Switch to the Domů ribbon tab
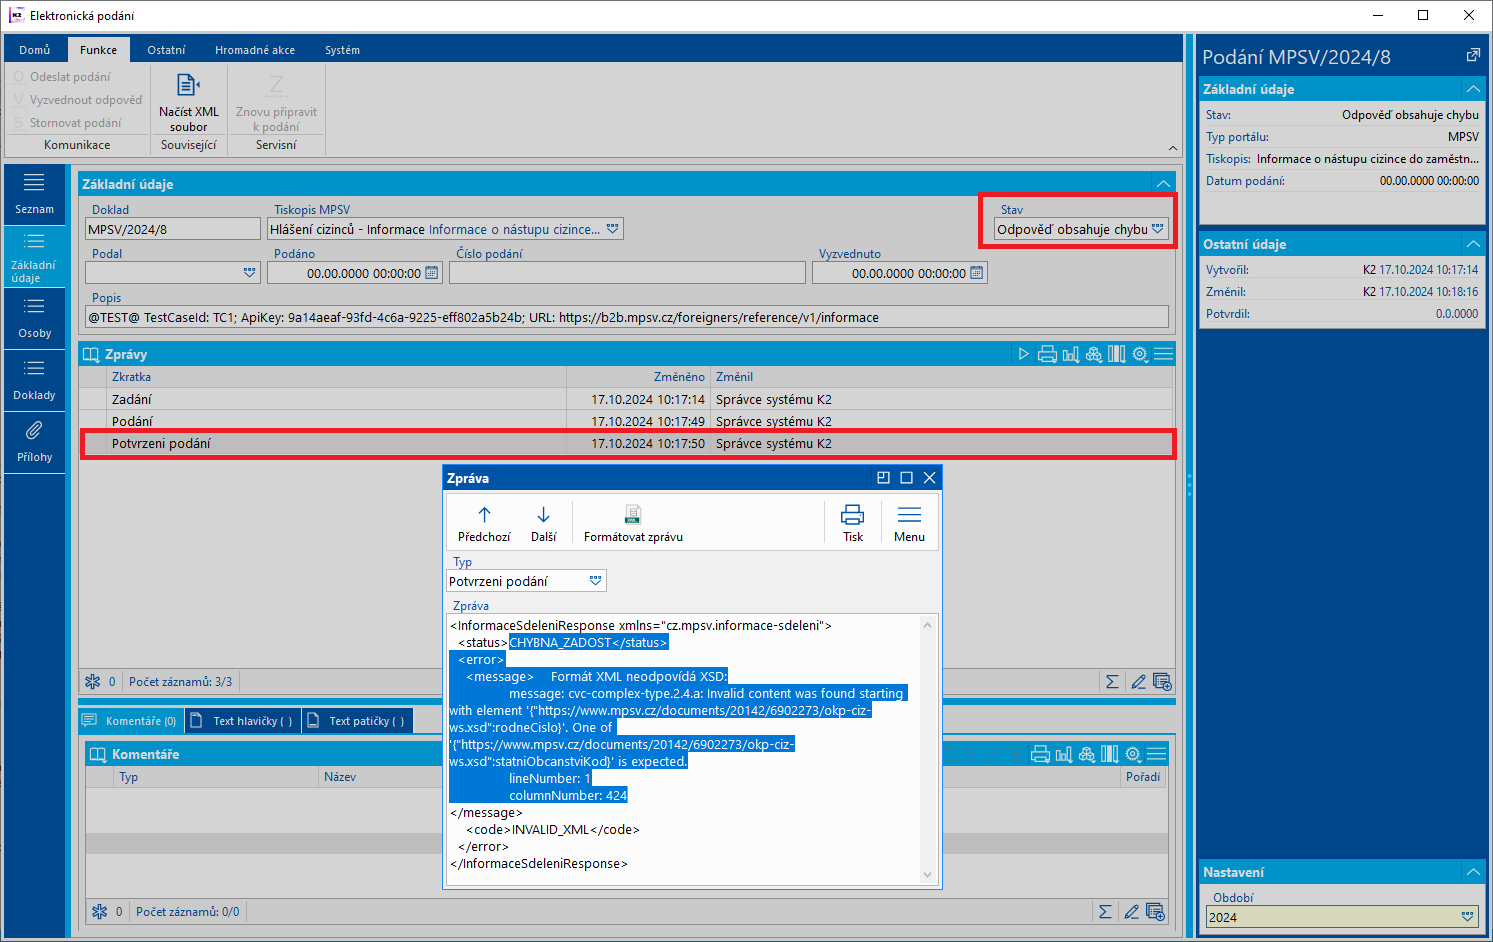1493x942 pixels. click(x=34, y=50)
